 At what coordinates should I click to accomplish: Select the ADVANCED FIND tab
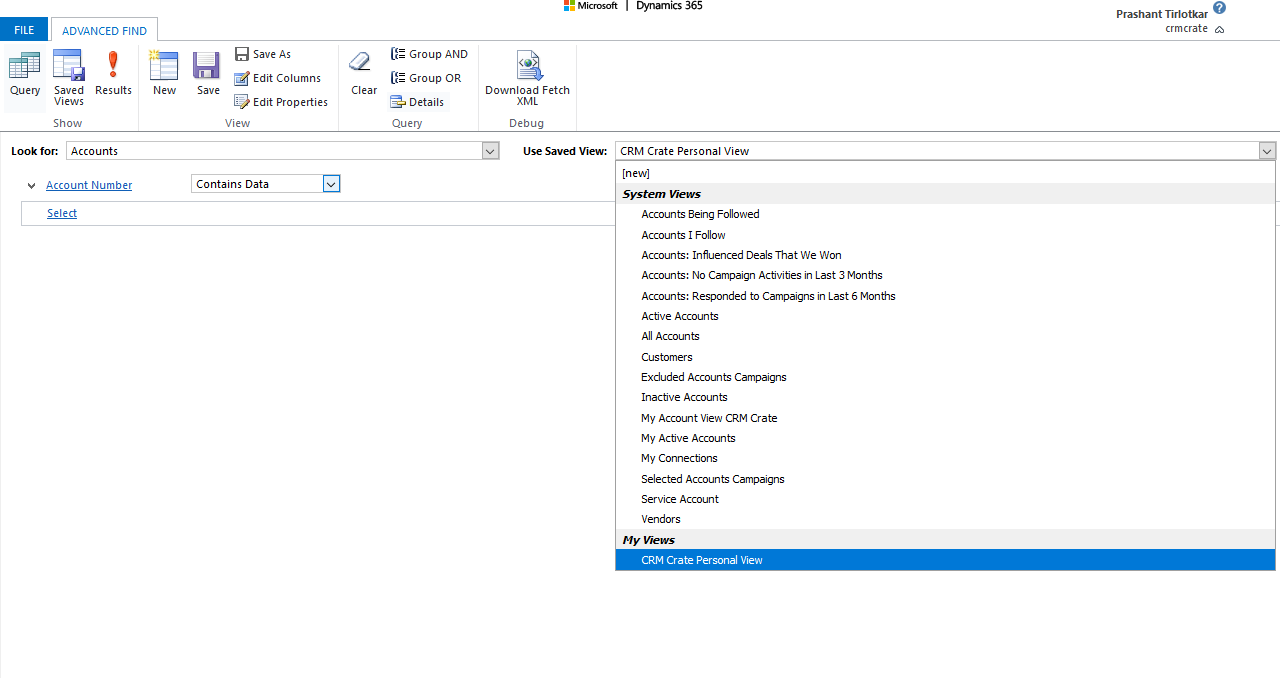104,30
